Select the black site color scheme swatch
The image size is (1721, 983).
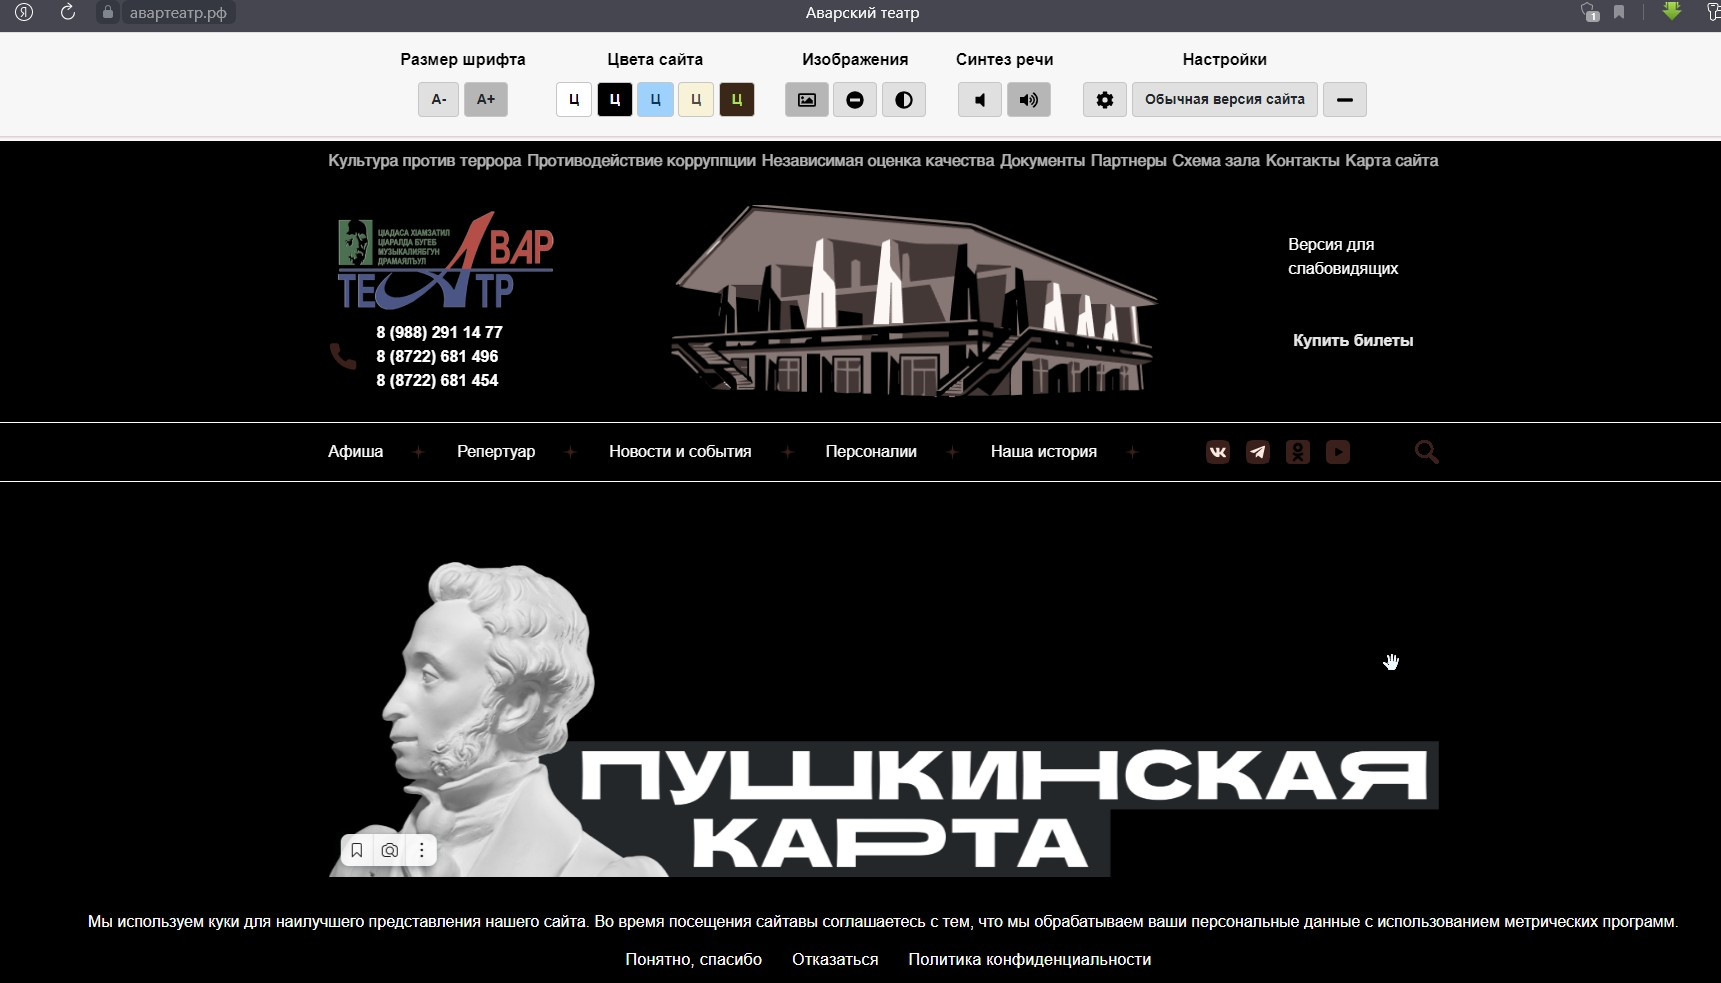tap(615, 99)
